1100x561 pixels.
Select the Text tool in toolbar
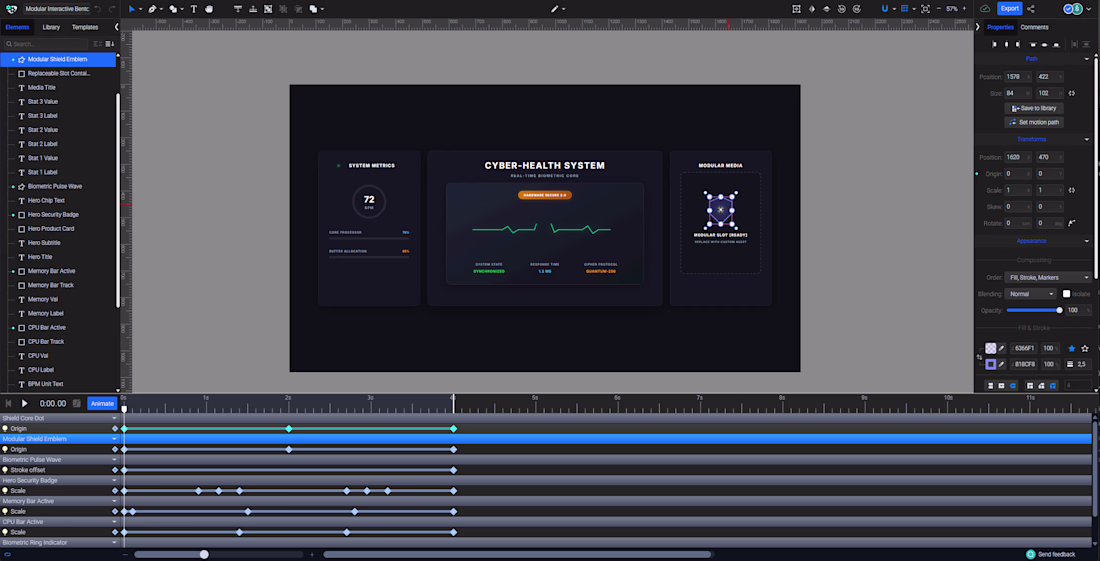194,9
